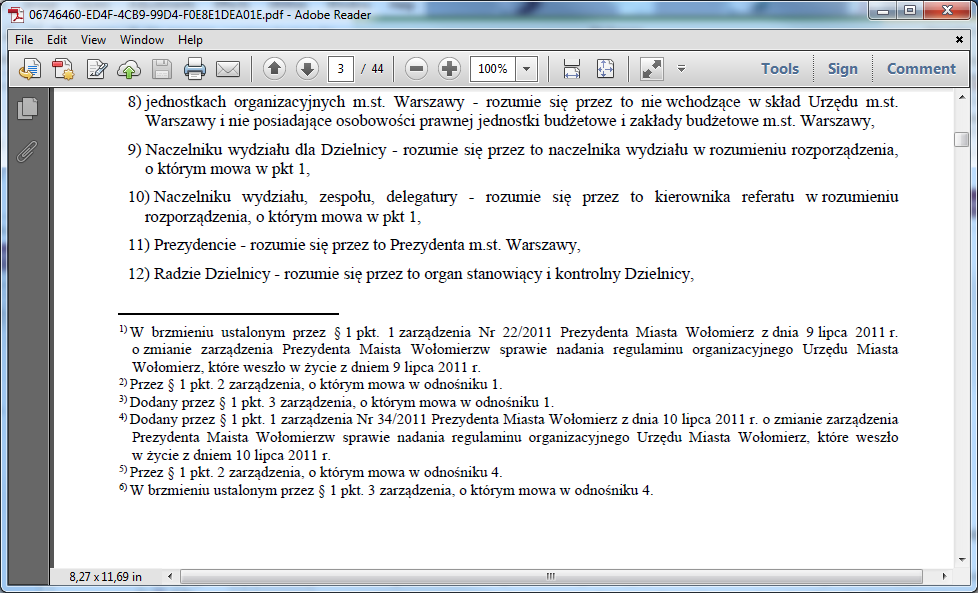Click the vertical scrollbar up arrow
This screenshot has width=978, height=593.
pyautogui.click(x=961, y=96)
